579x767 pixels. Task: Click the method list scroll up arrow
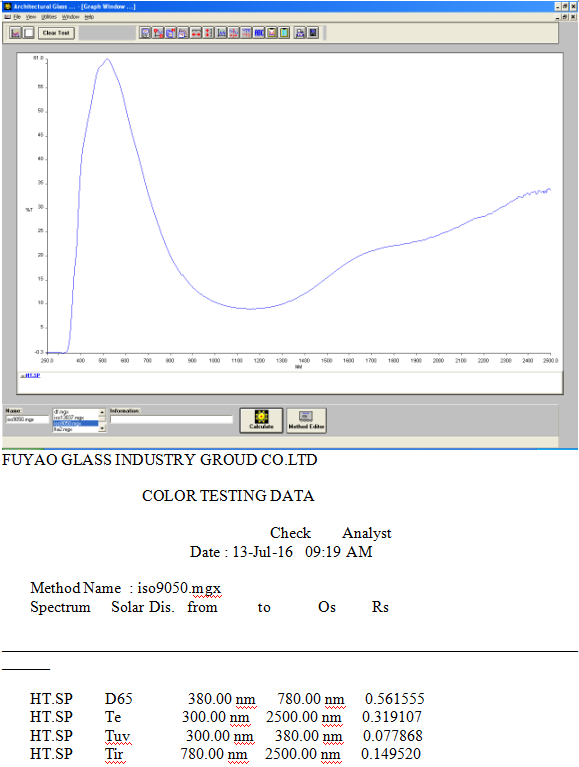coord(102,412)
